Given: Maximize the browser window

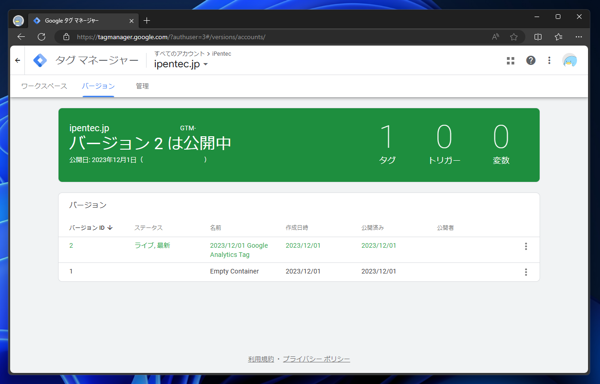Looking at the screenshot, I should click(x=558, y=17).
